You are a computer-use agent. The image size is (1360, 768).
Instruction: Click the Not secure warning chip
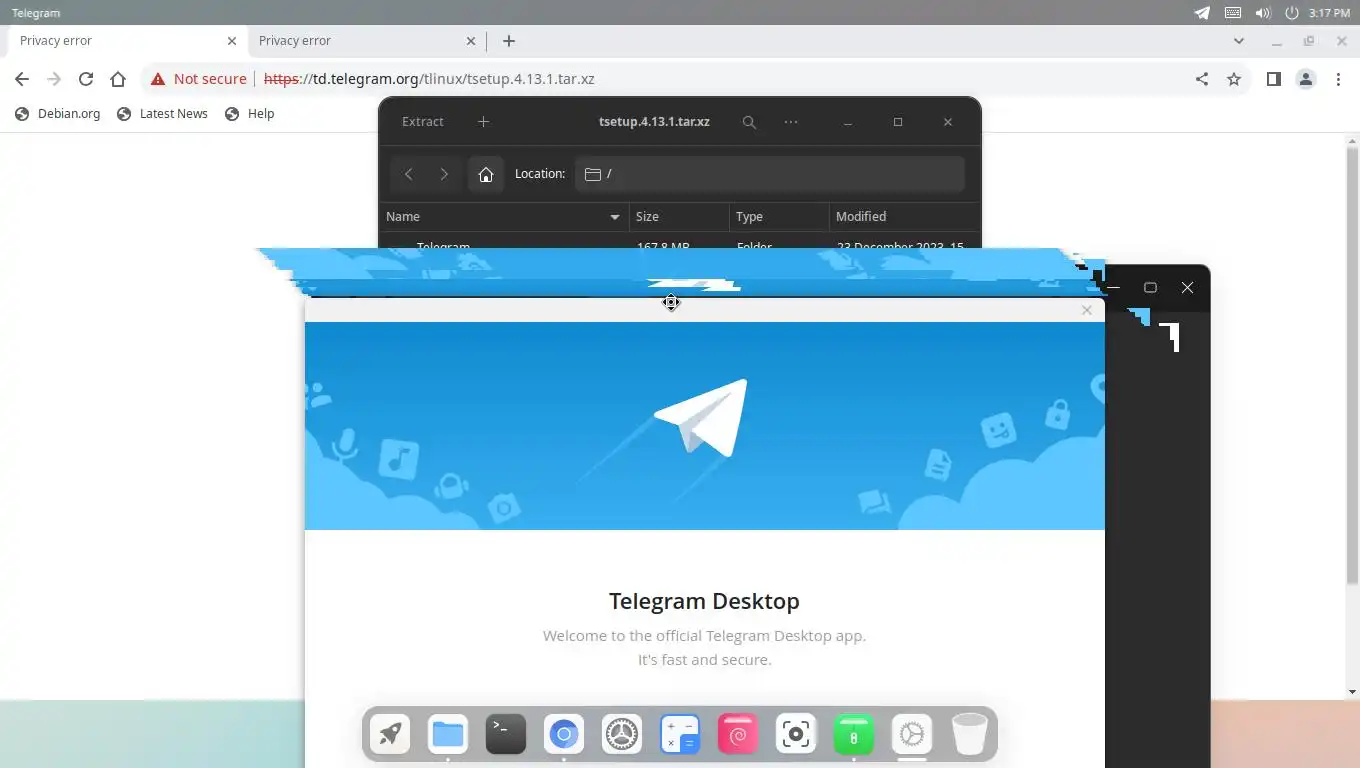tap(198, 79)
